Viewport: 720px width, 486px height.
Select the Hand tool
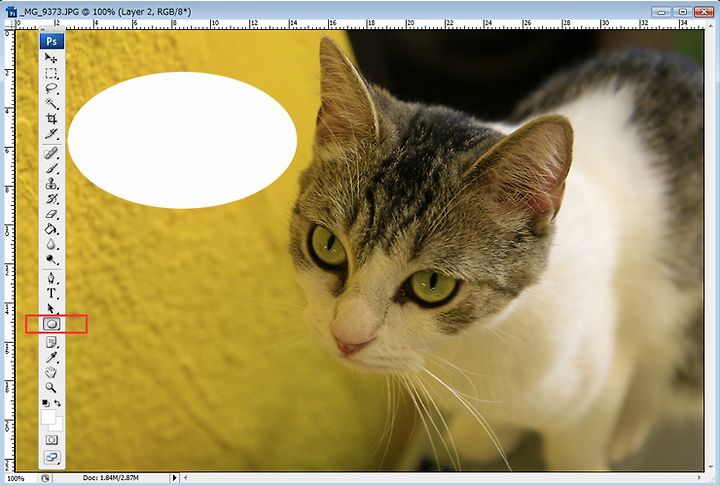click(x=51, y=373)
